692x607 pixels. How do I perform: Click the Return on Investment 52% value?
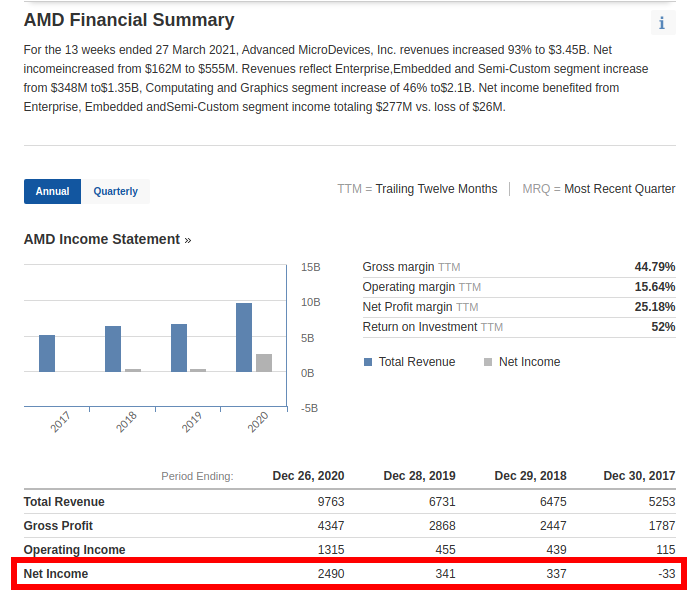click(x=663, y=327)
